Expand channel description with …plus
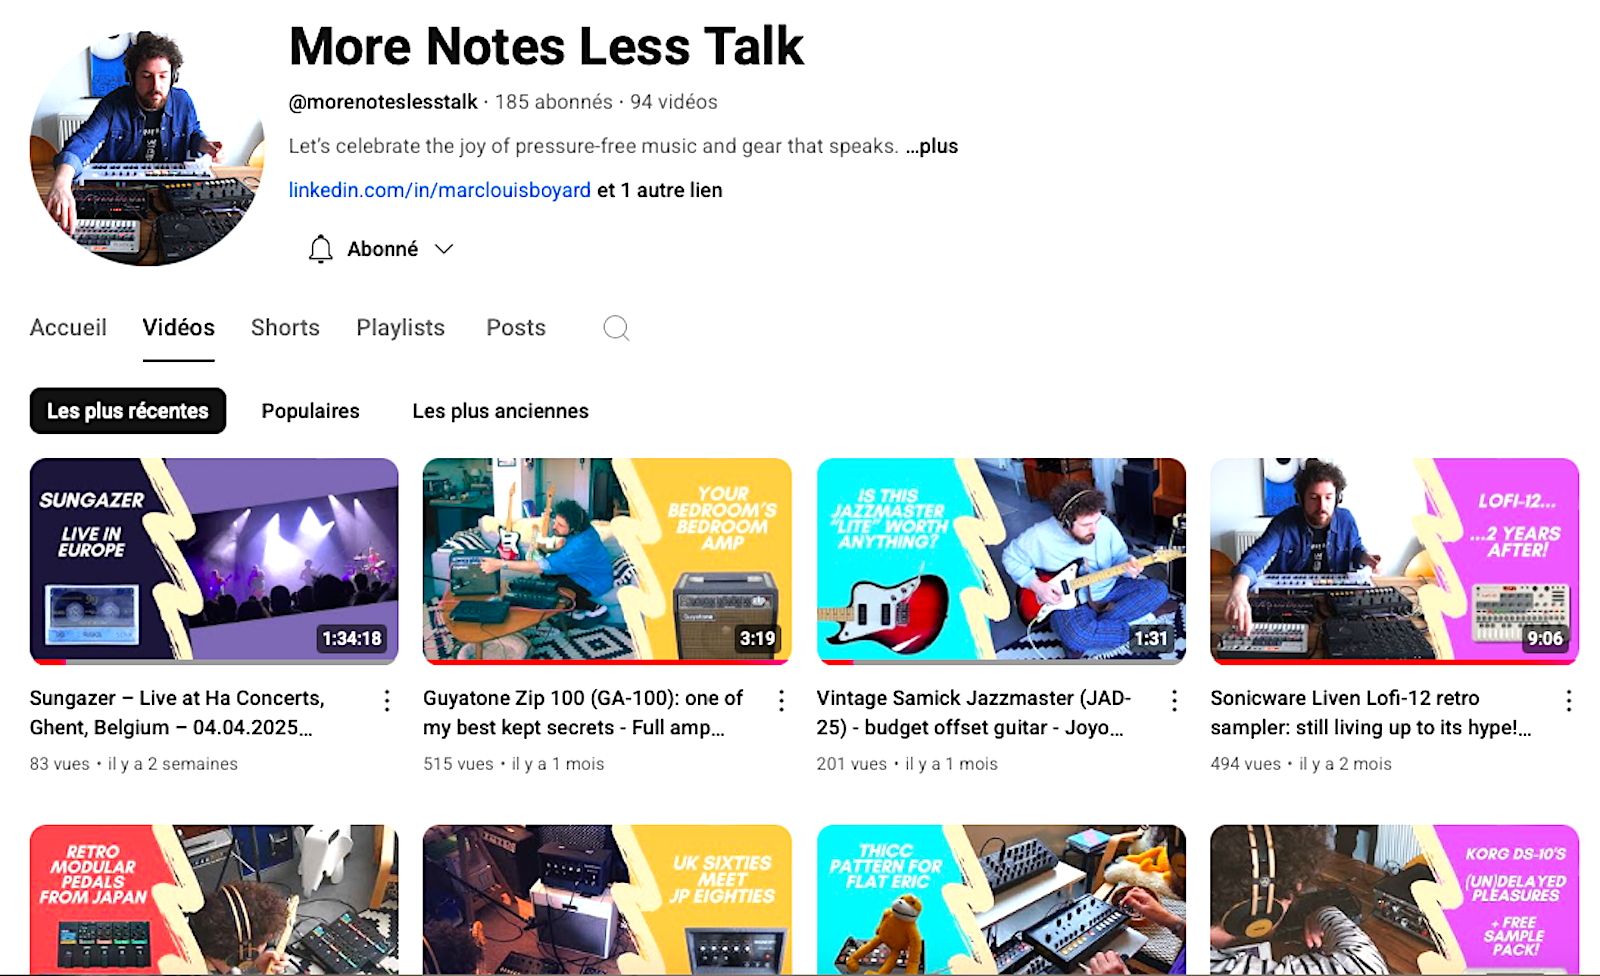 (x=932, y=146)
